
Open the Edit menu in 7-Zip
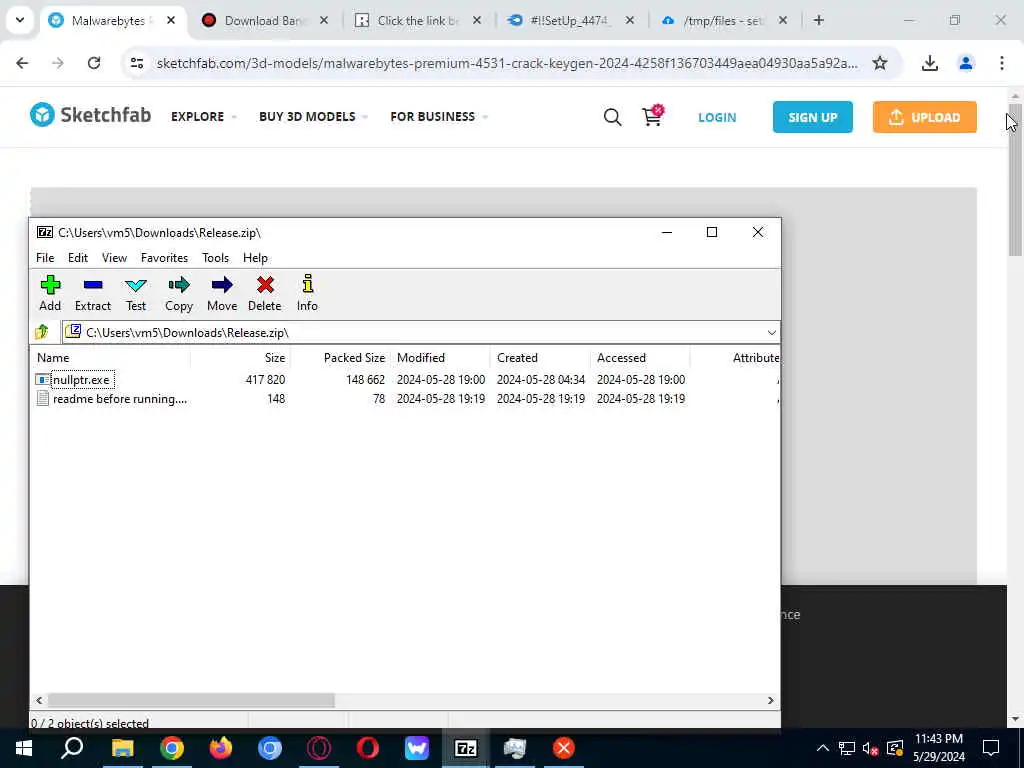[x=78, y=257]
